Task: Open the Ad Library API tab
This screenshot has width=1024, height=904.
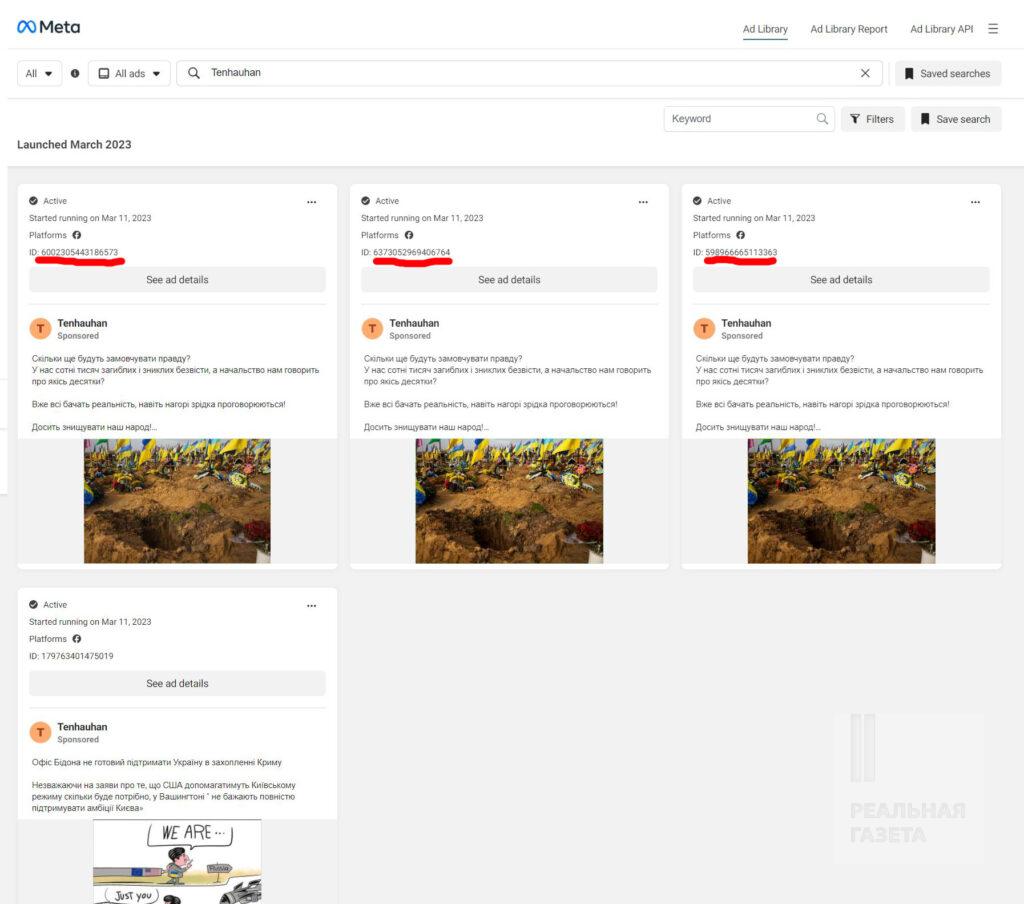Action: pos(940,29)
